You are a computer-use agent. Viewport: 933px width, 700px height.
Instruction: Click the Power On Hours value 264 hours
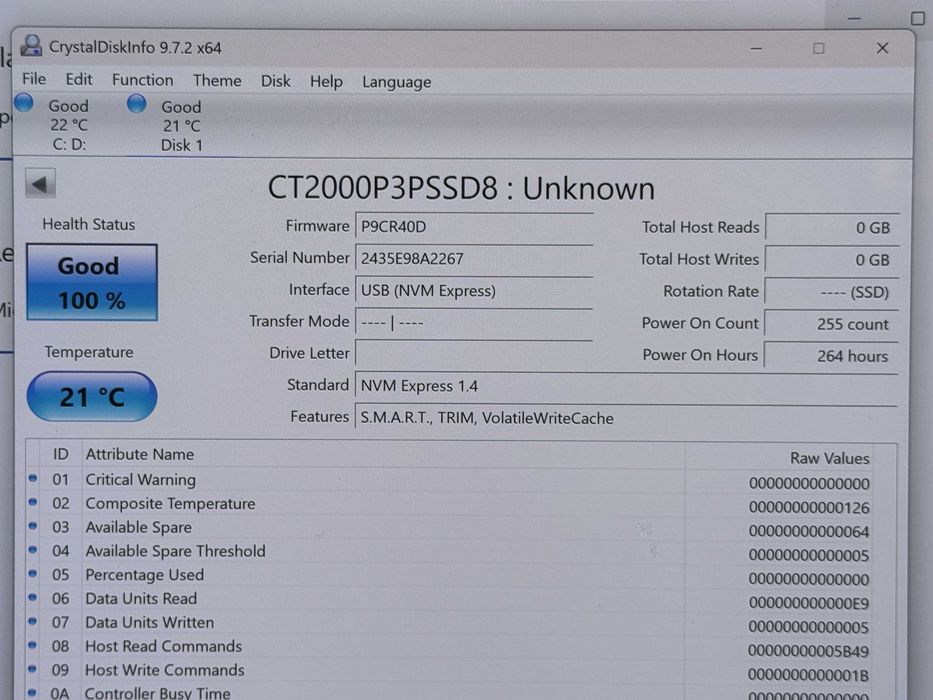831,356
